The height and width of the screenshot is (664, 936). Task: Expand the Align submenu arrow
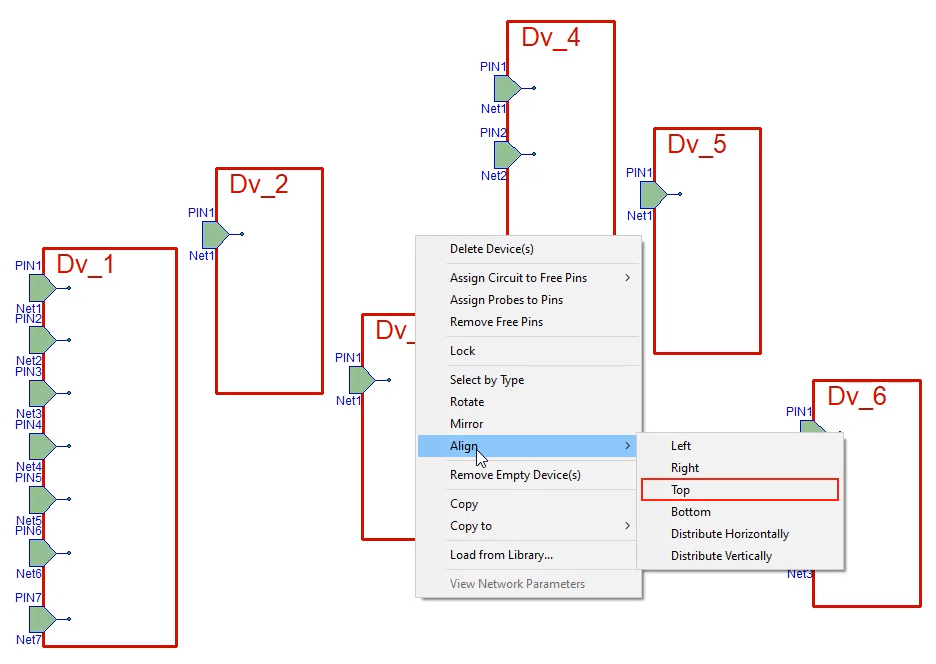[x=627, y=446]
